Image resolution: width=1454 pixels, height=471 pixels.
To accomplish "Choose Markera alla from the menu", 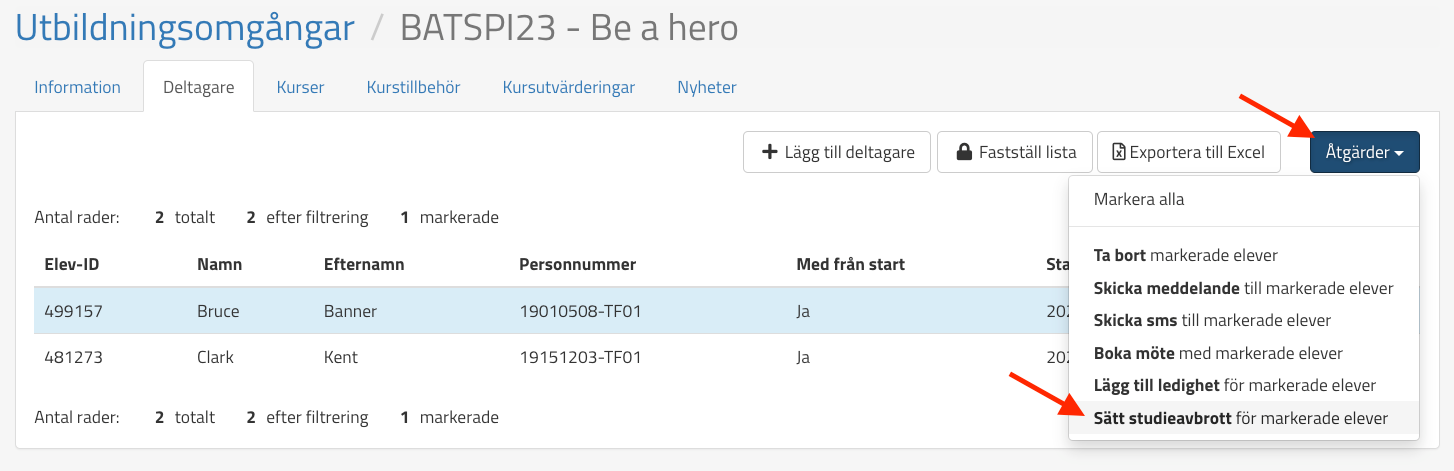I will 1138,199.
